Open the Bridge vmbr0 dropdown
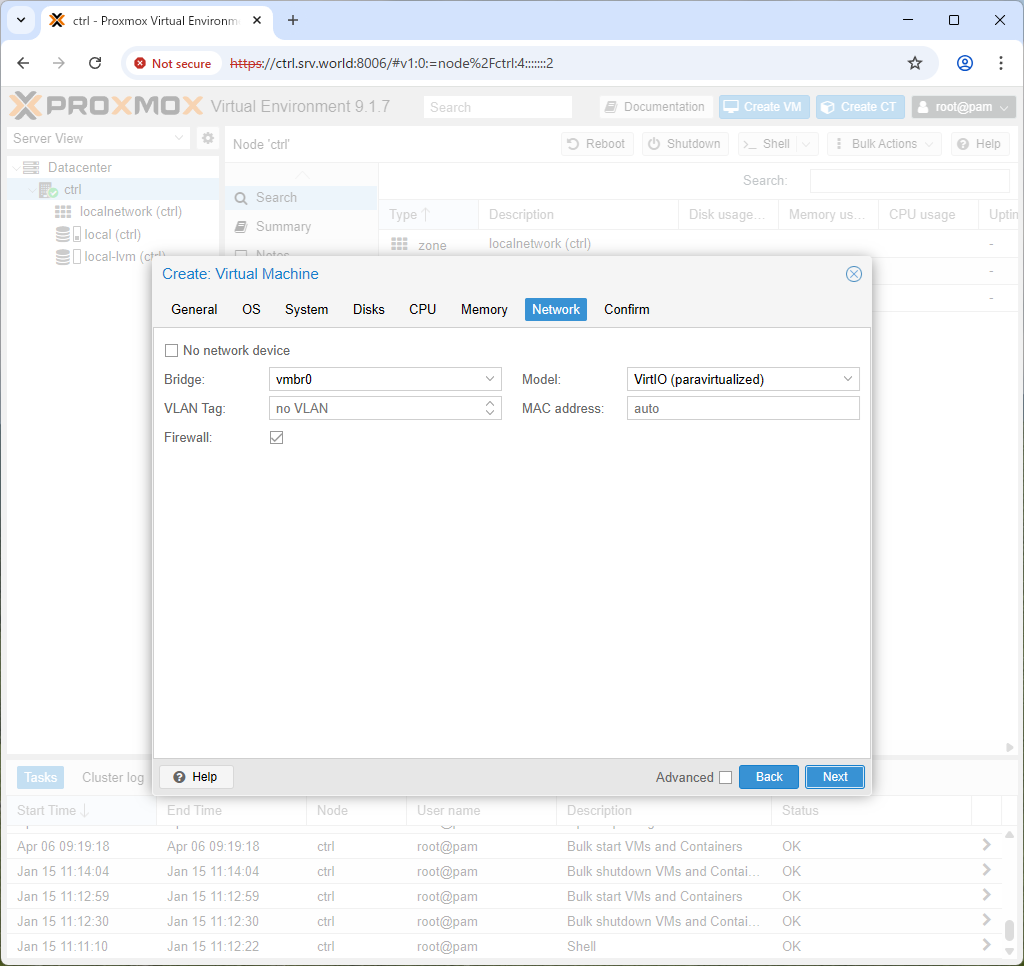Screen dimensions: 1024x966 385,379
